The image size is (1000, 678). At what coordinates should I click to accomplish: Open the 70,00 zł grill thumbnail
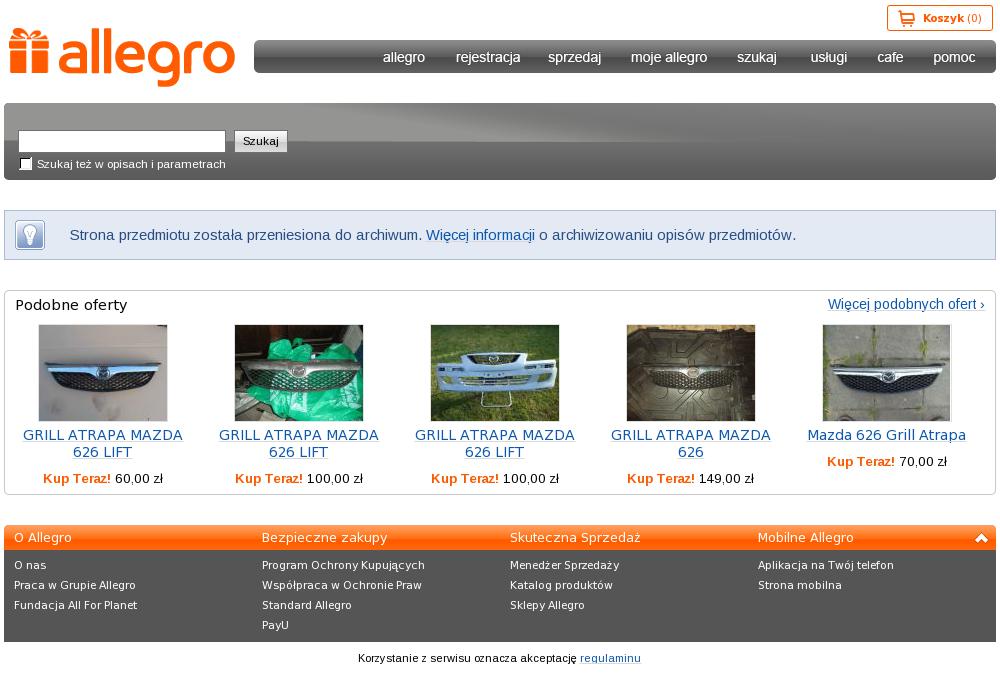[x=886, y=372]
